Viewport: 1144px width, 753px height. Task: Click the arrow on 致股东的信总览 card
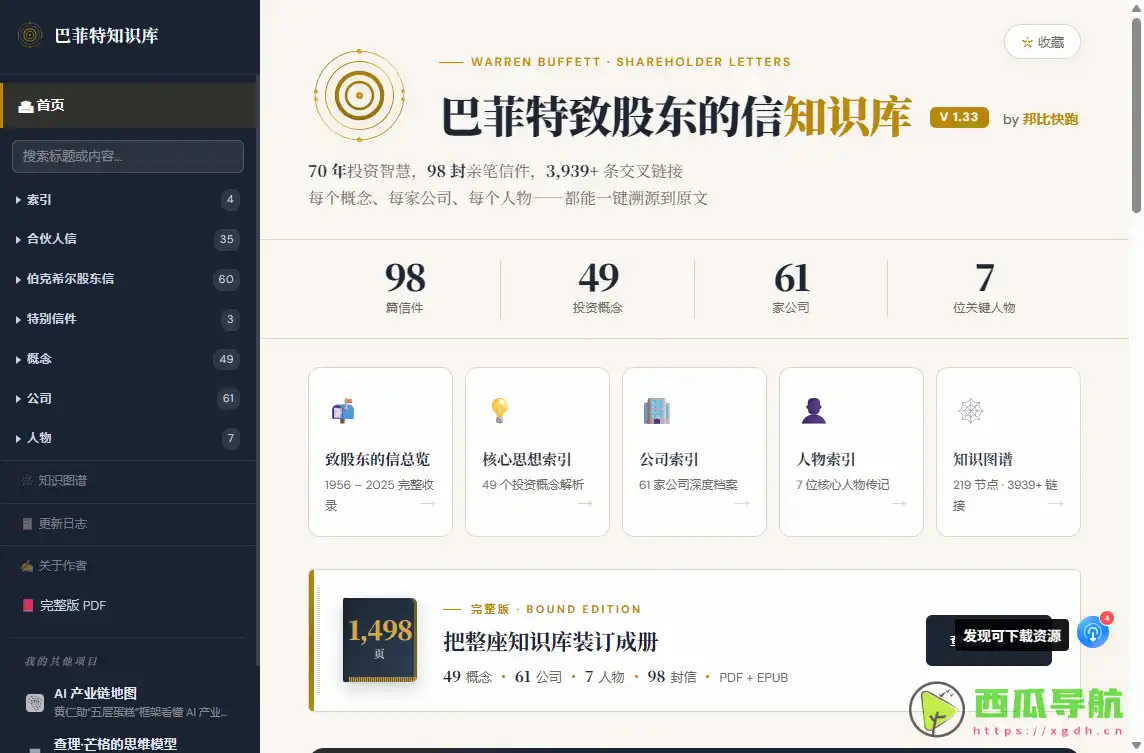[428, 503]
